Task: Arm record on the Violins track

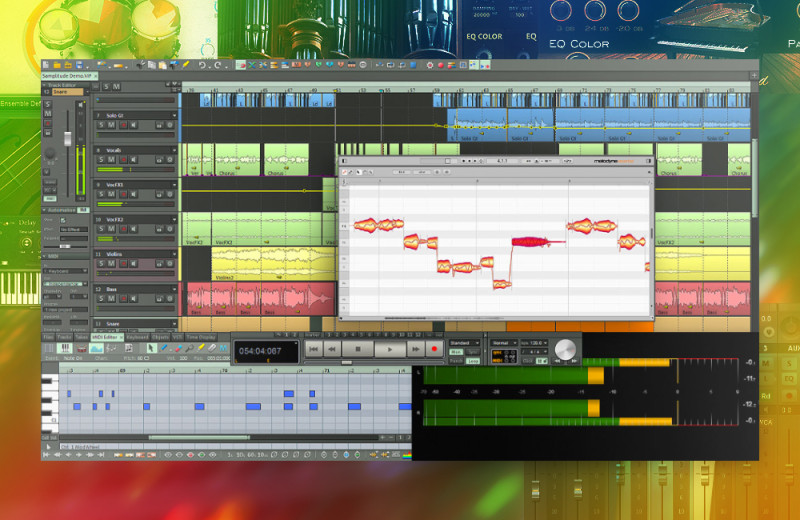Action: click(123, 266)
